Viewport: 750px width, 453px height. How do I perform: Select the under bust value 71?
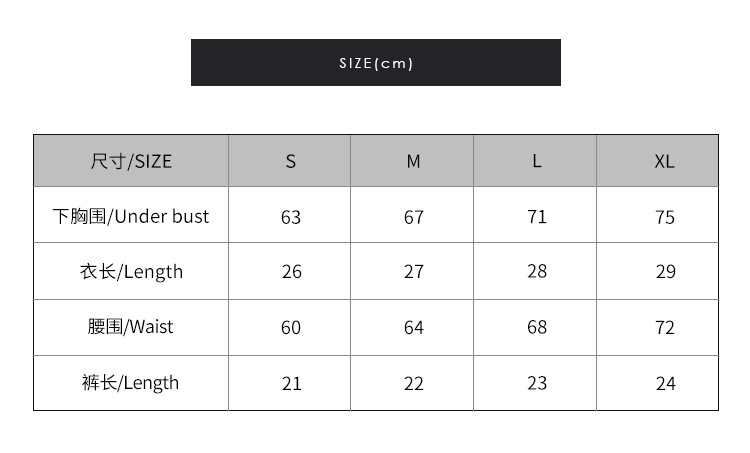(x=537, y=217)
